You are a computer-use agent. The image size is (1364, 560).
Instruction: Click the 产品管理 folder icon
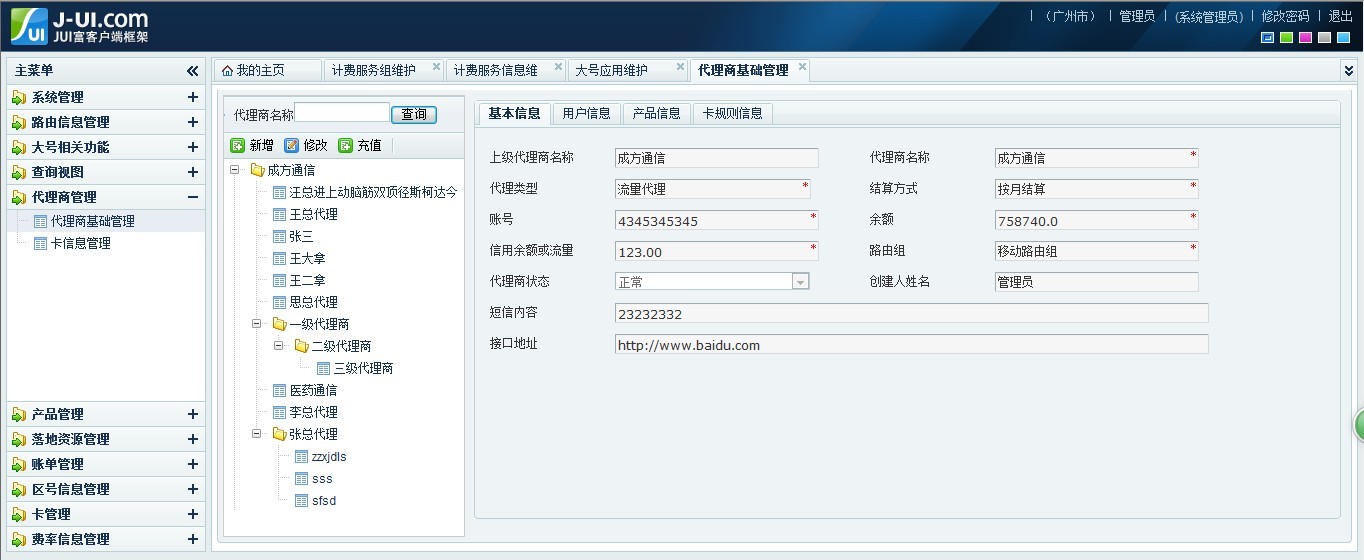(x=19, y=414)
